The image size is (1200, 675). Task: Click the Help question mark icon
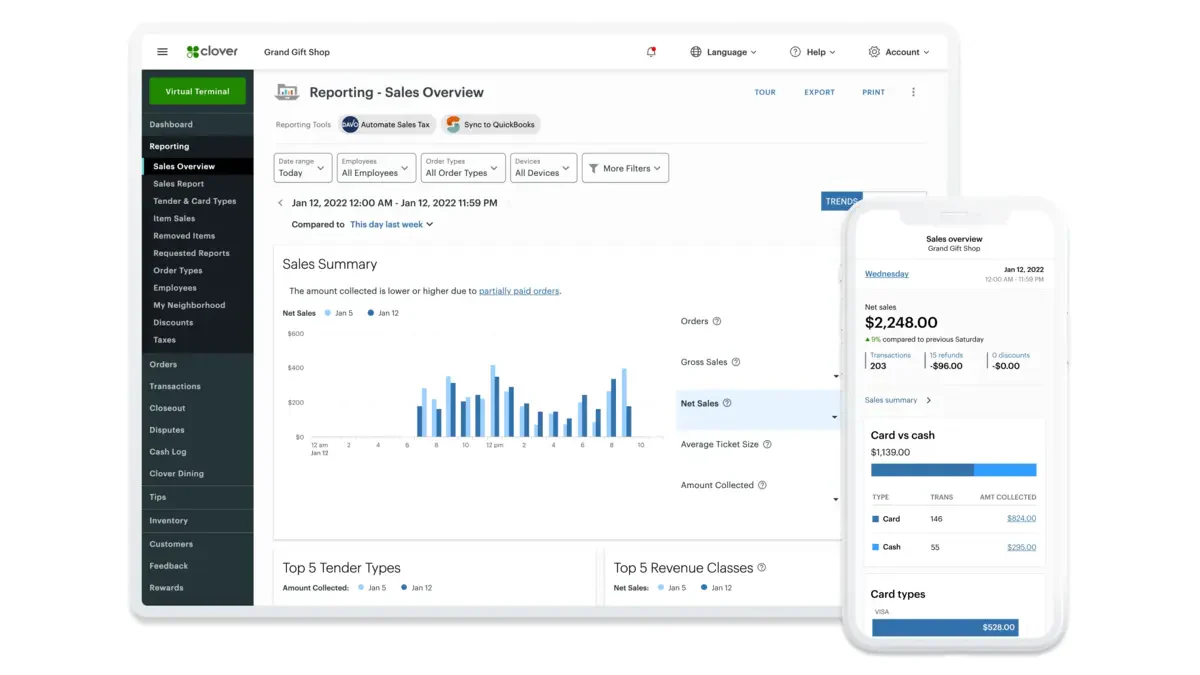click(x=795, y=52)
